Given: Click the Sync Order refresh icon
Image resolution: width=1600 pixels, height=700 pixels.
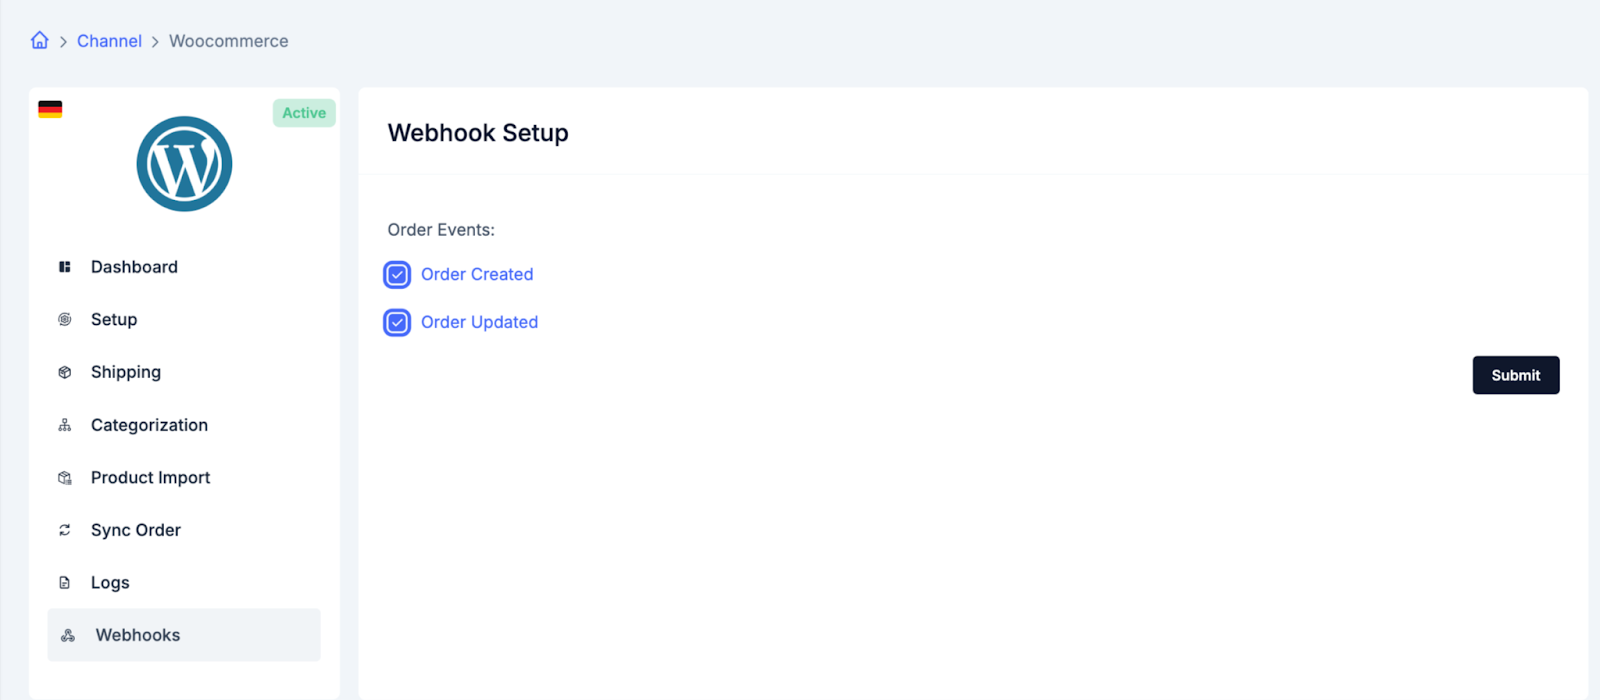Looking at the screenshot, I should click(65, 530).
